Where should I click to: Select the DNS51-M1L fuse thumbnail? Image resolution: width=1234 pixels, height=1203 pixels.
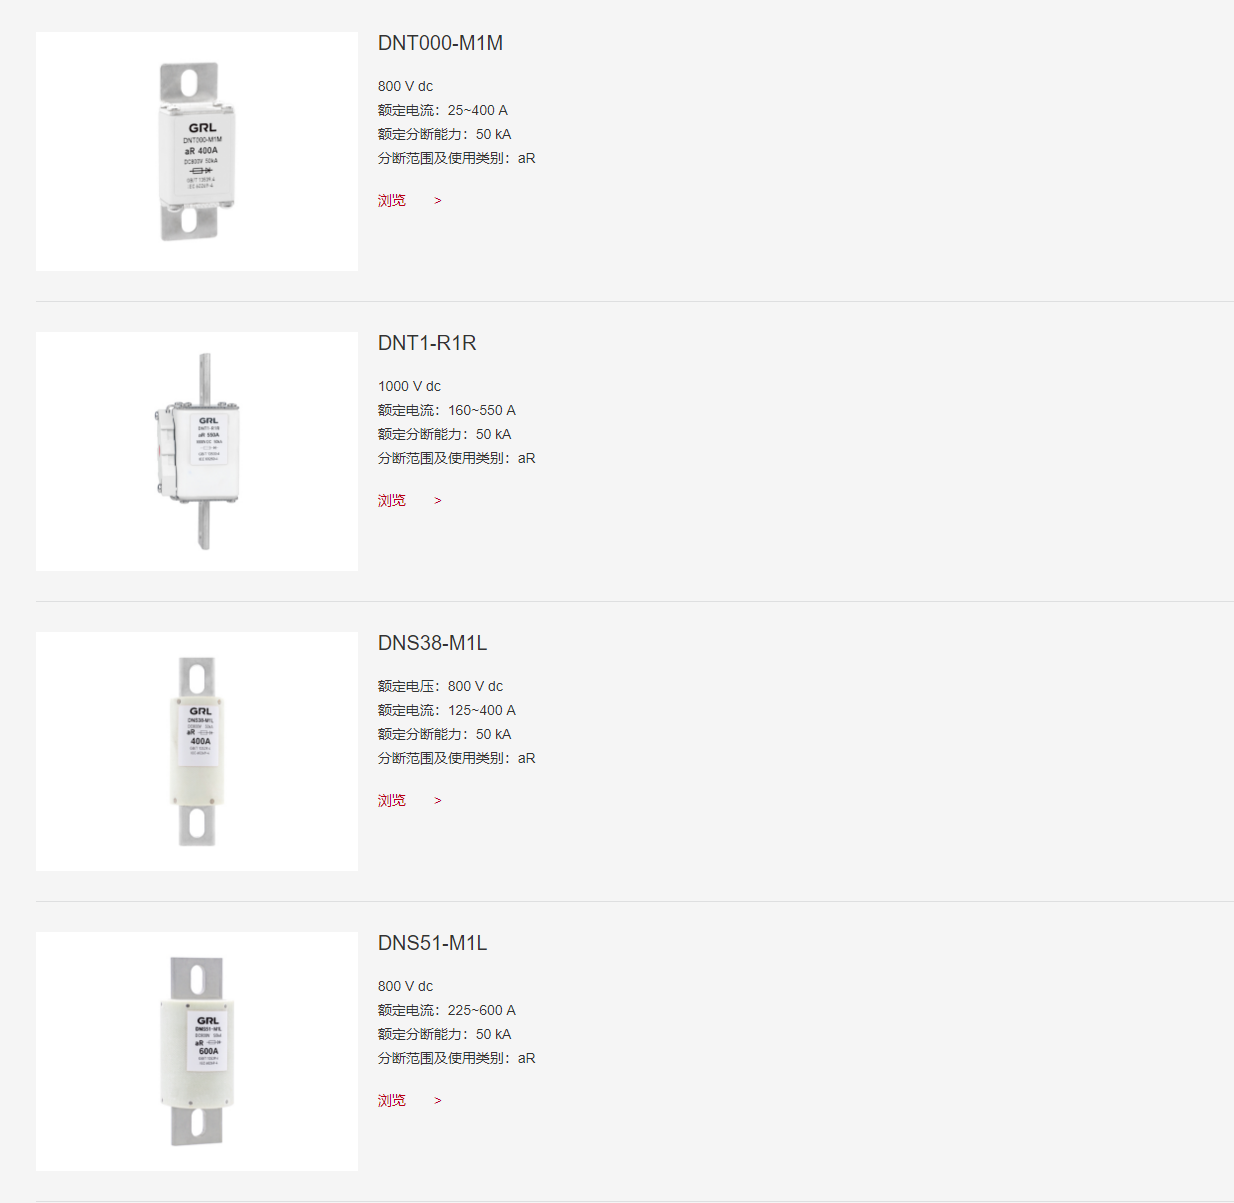(197, 1051)
